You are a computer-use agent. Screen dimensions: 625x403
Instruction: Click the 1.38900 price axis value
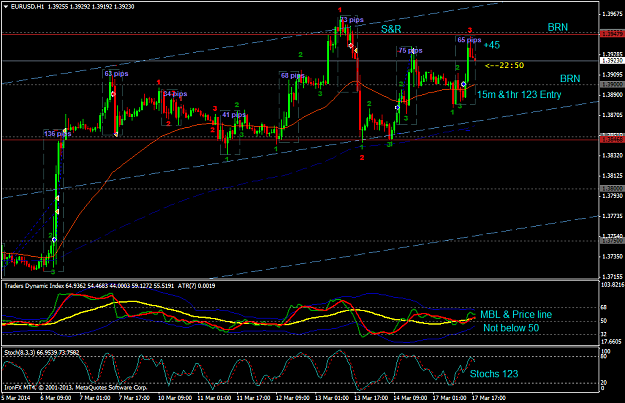pyautogui.click(x=612, y=95)
